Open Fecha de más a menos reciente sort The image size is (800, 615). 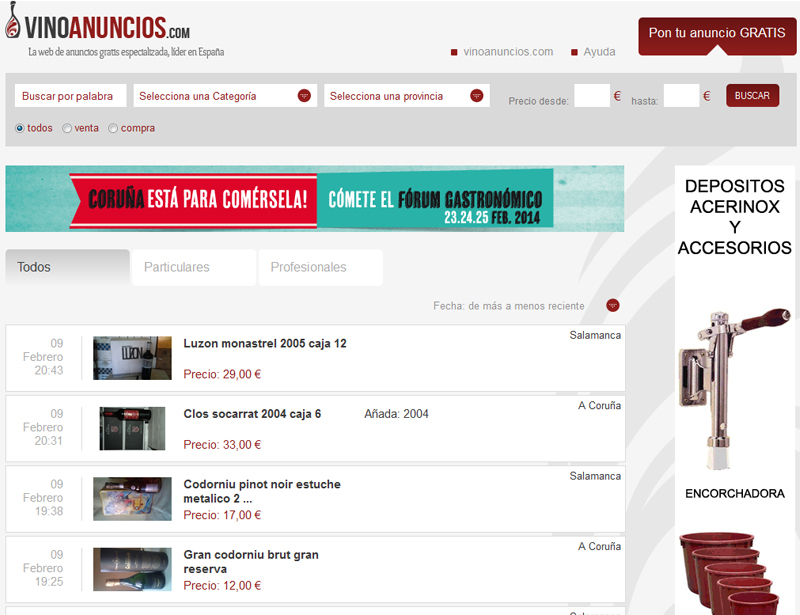click(x=526, y=306)
